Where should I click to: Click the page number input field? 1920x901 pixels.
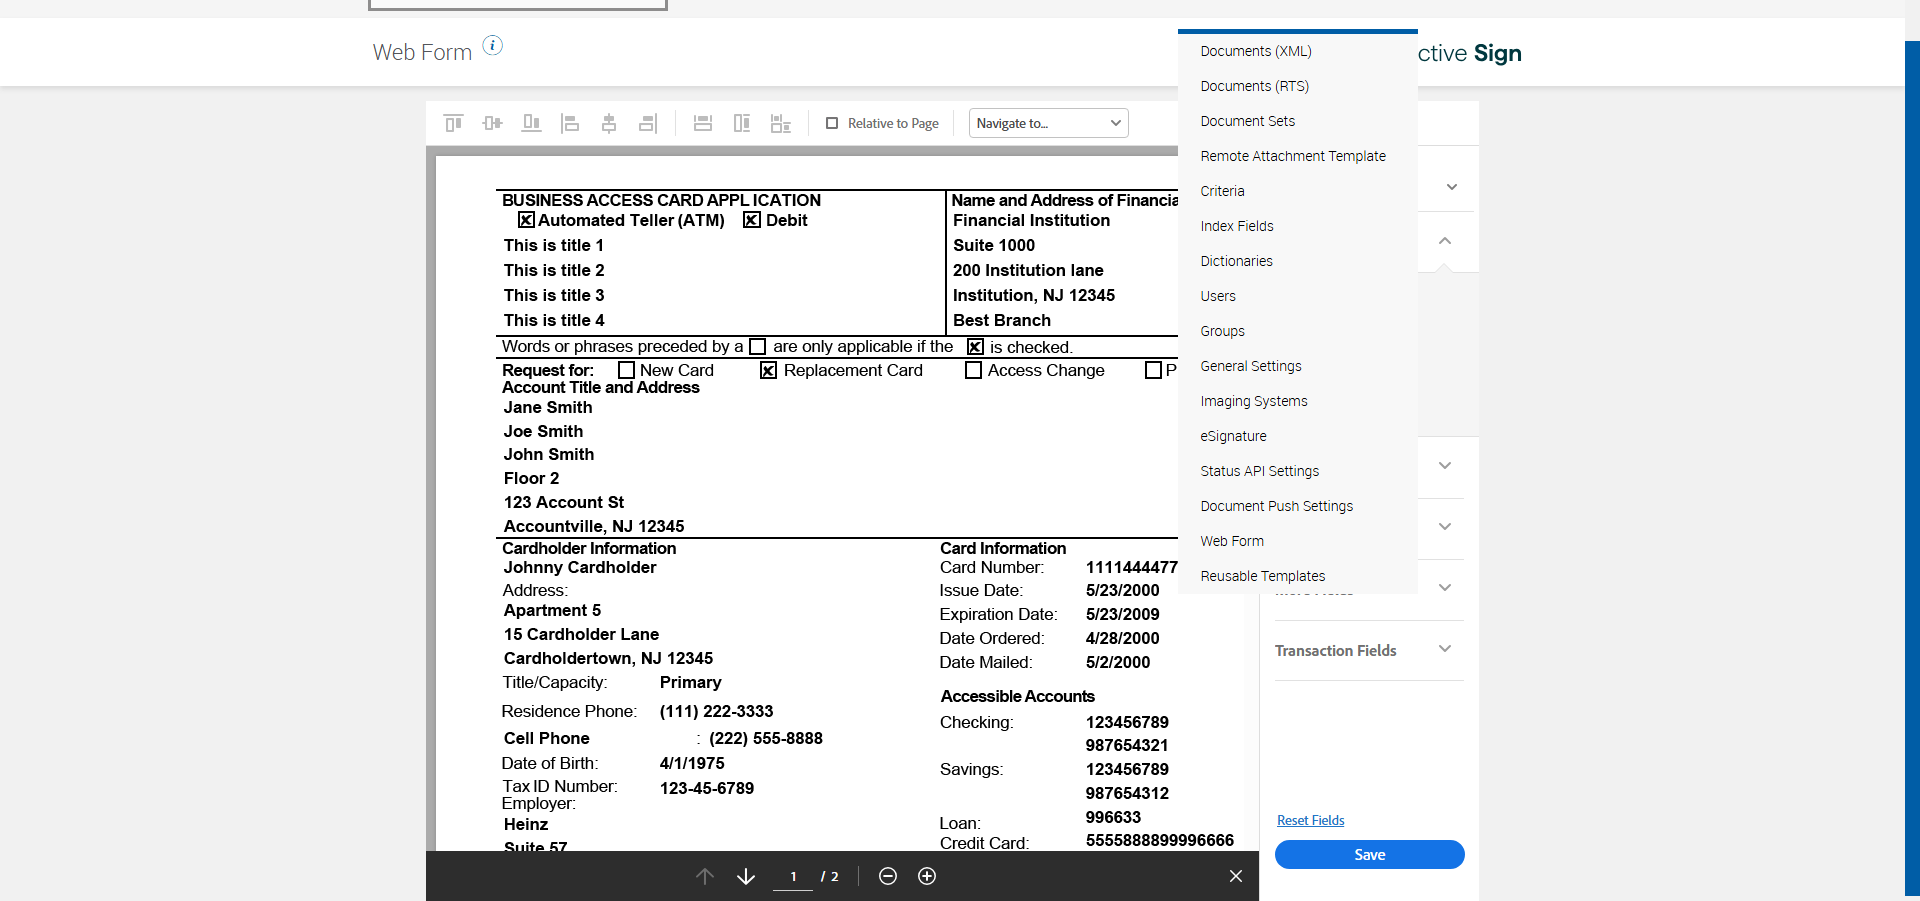pyautogui.click(x=793, y=877)
